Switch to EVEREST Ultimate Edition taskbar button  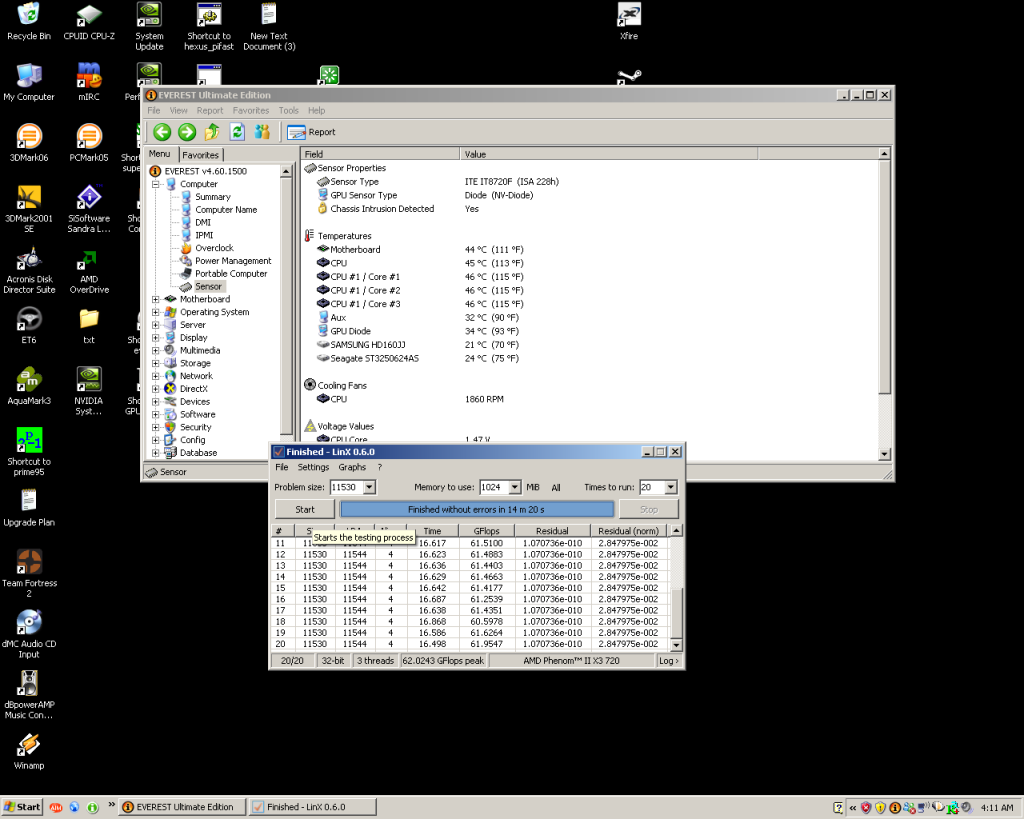183,807
